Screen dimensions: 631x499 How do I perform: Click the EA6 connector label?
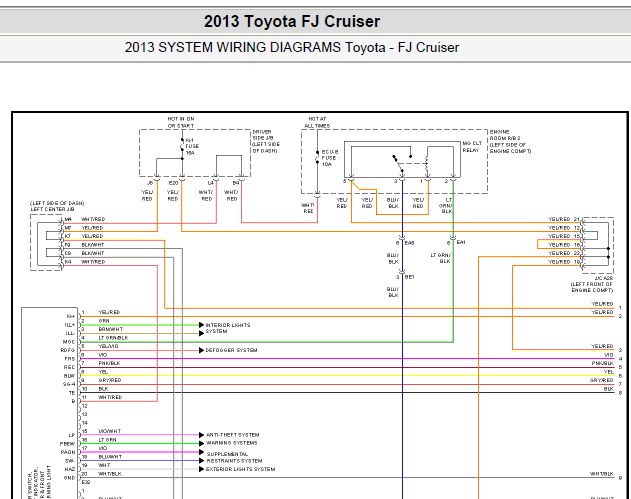coord(409,243)
